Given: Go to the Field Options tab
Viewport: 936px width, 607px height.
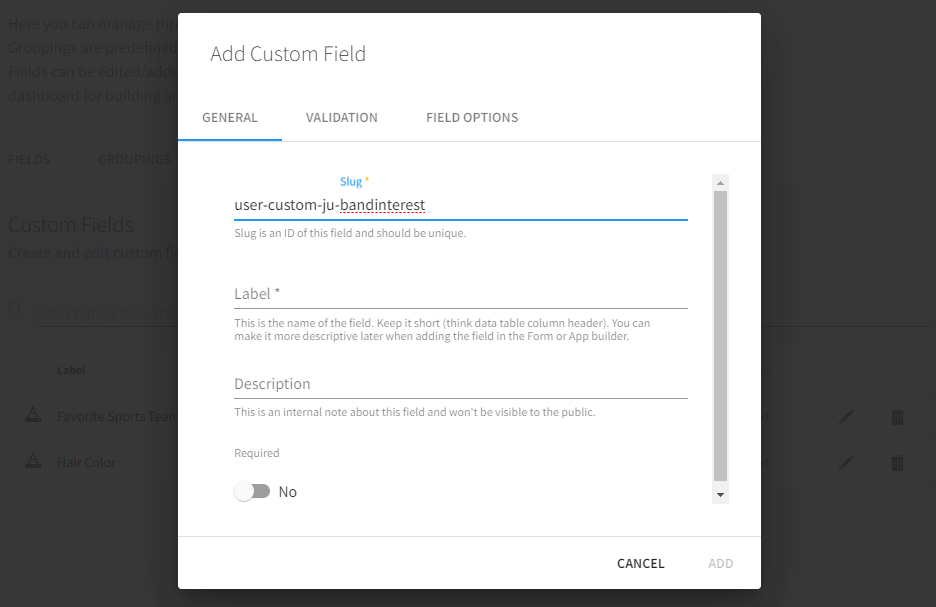Looking at the screenshot, I should pyautogui.click(x=472, y=118).
